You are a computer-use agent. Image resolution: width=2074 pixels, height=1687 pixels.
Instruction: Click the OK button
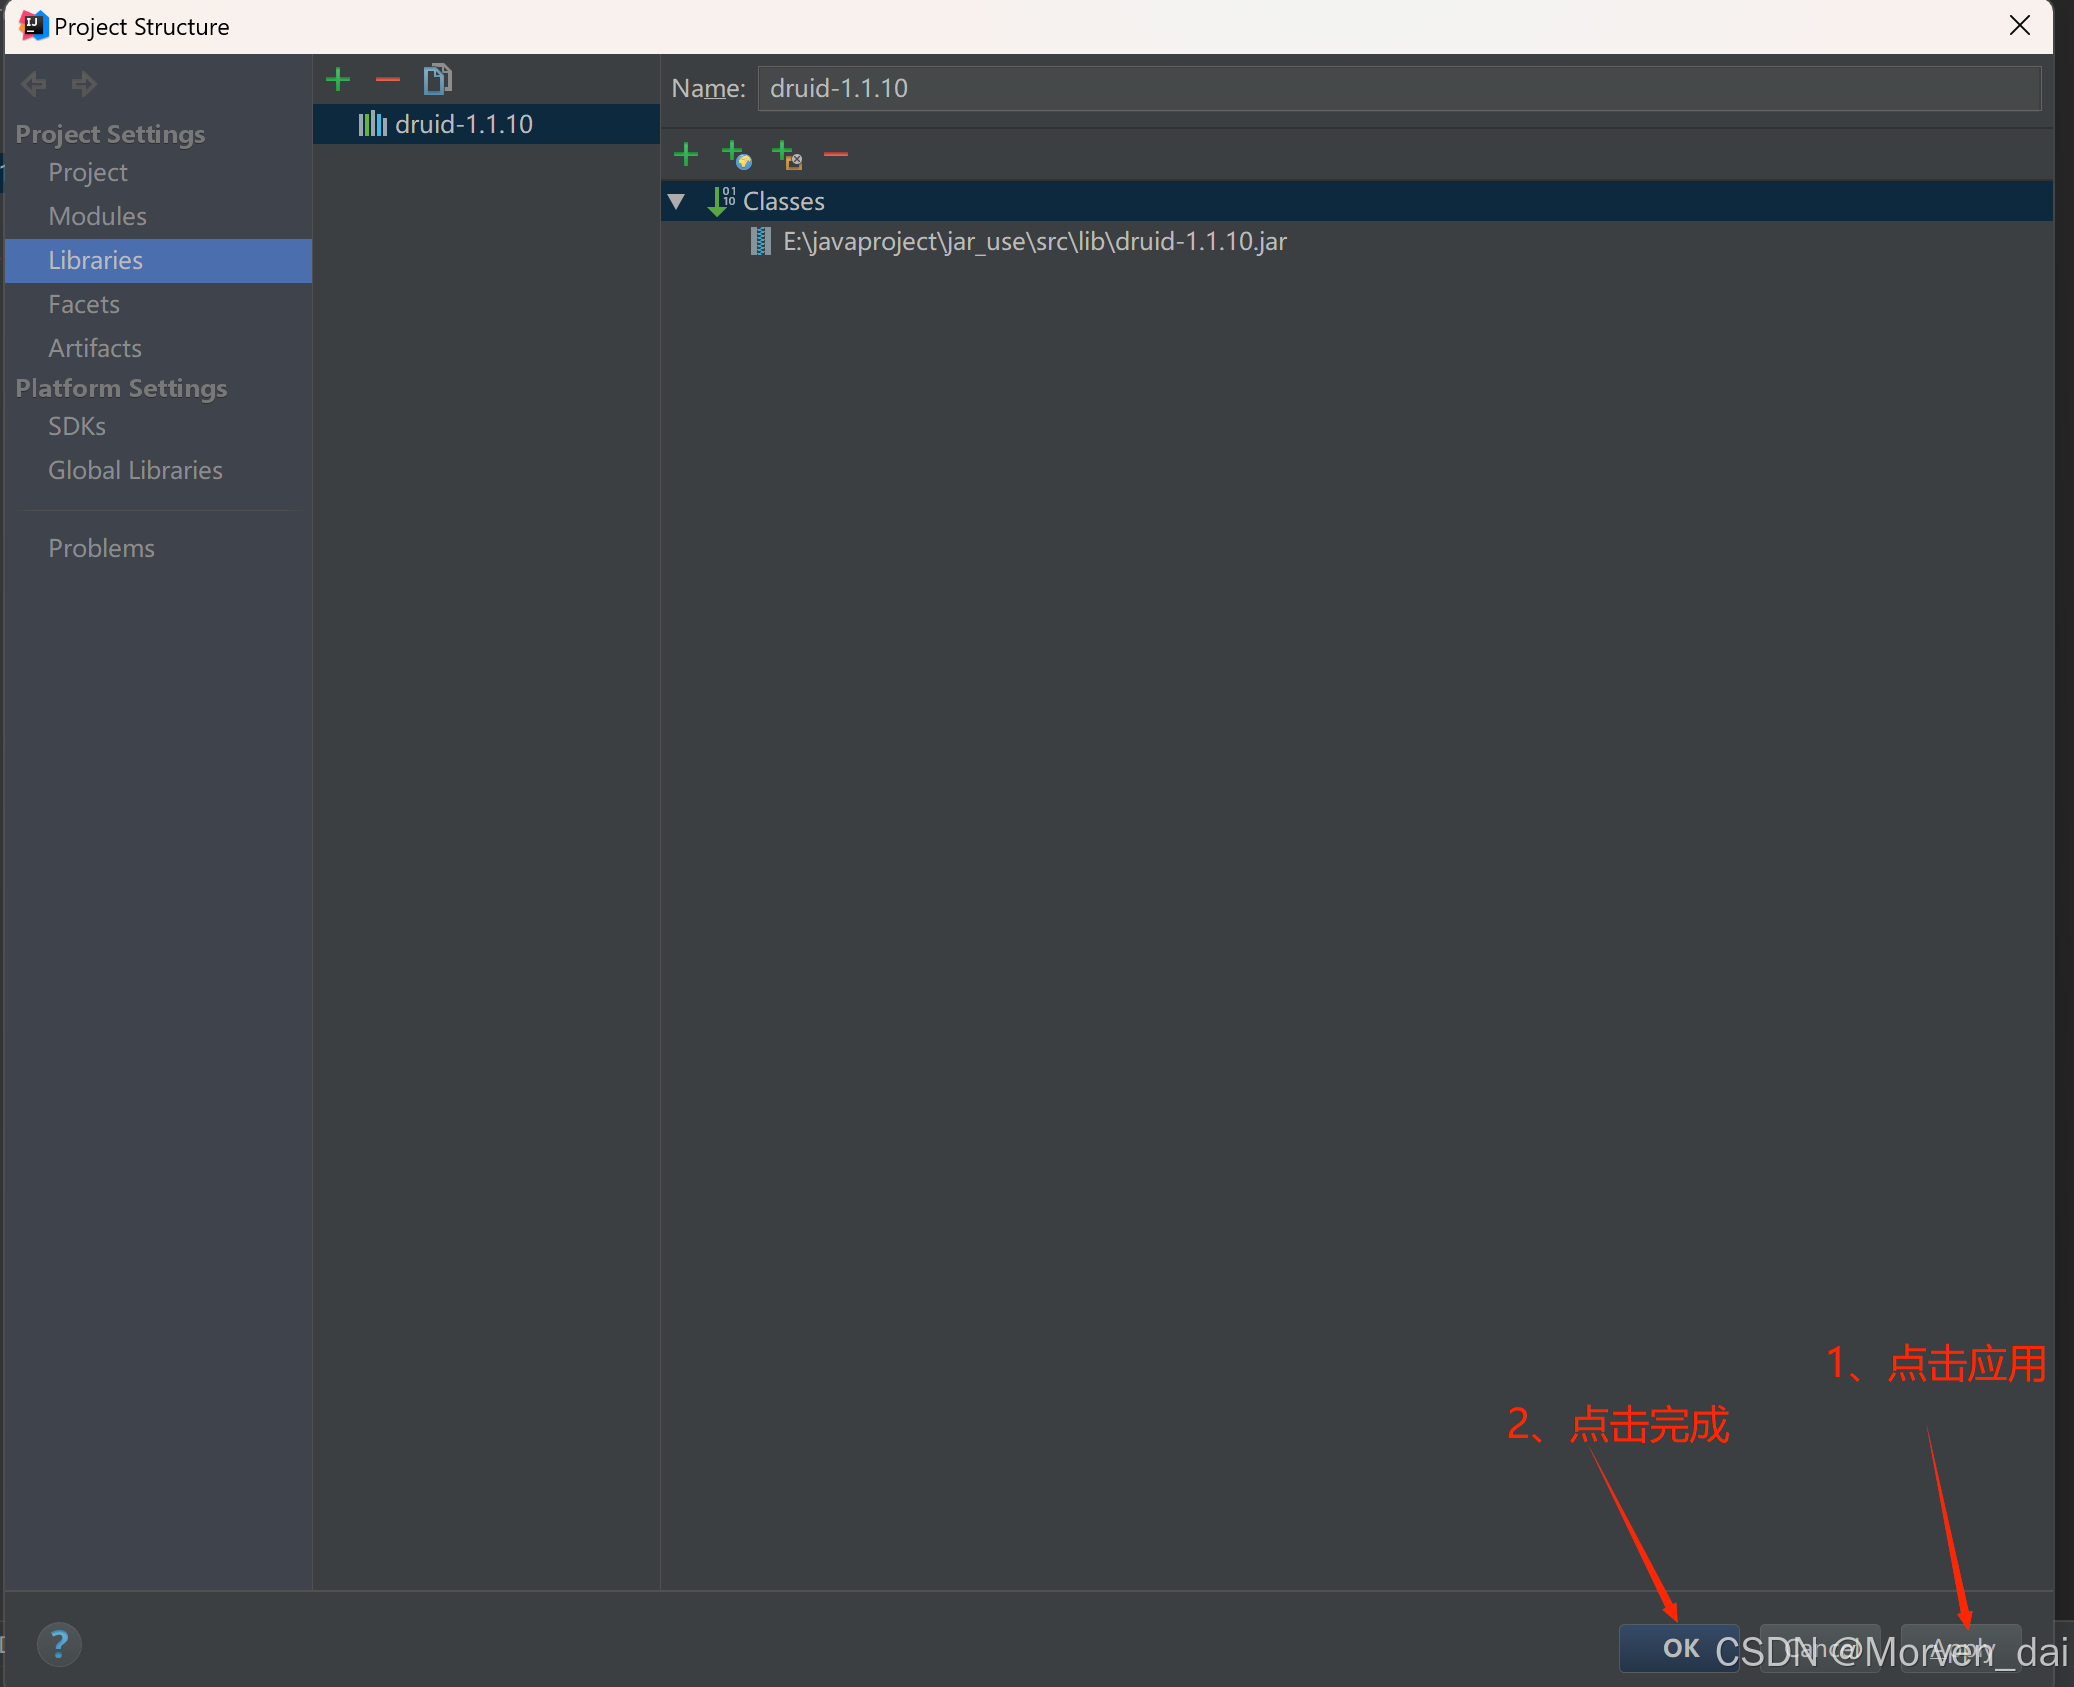click(x=1678, y=1647)
